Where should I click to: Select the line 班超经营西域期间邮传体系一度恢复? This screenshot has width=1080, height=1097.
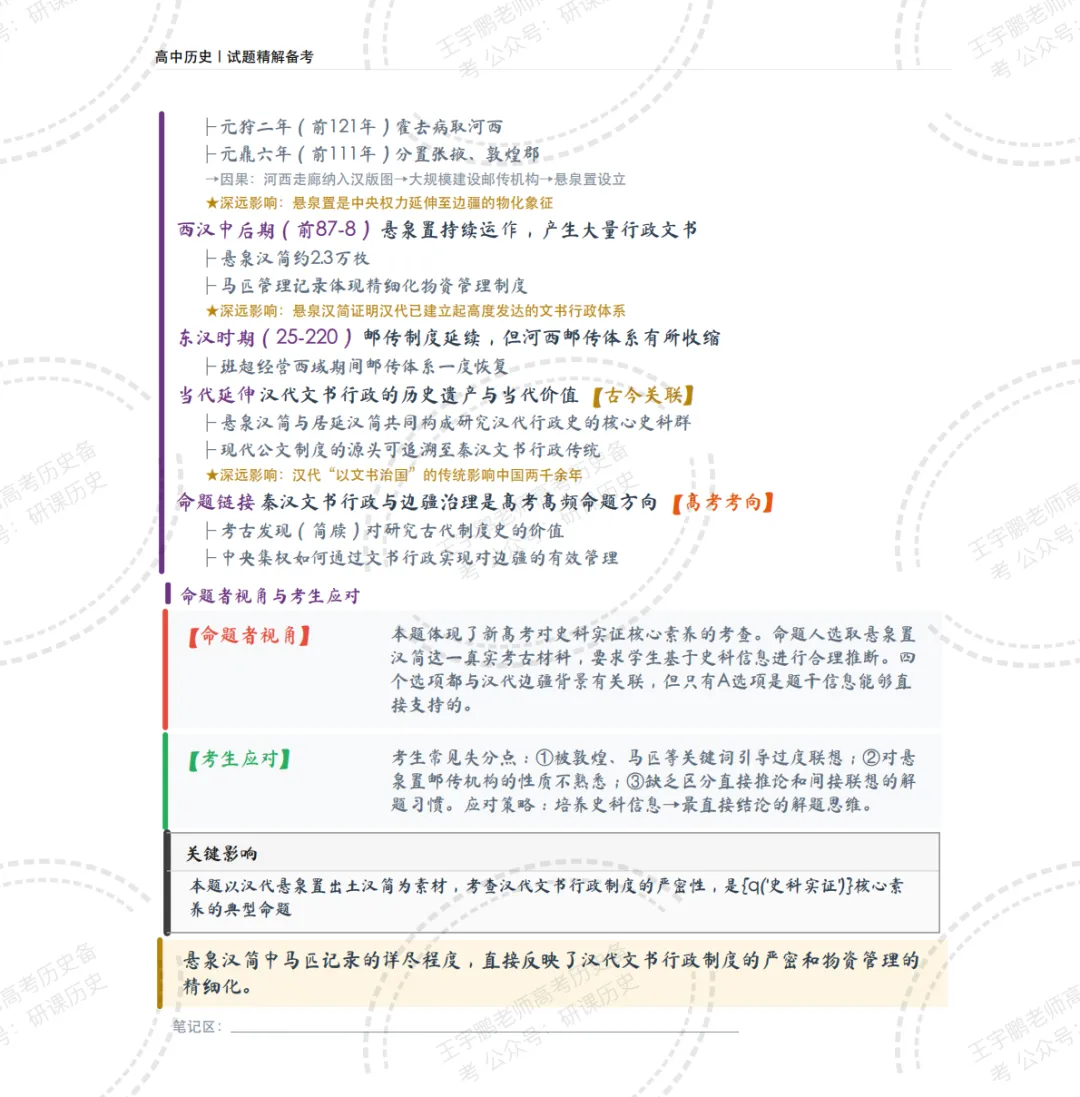357,366
